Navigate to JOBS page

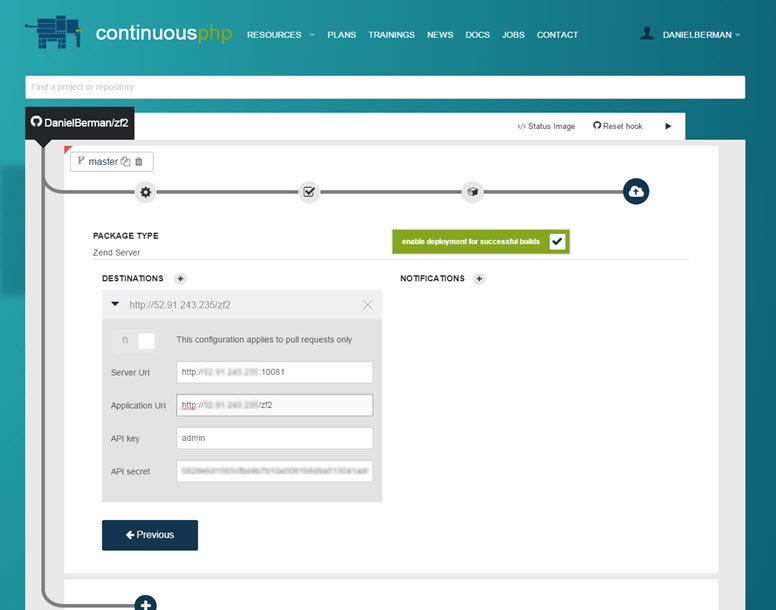point(513,35)
